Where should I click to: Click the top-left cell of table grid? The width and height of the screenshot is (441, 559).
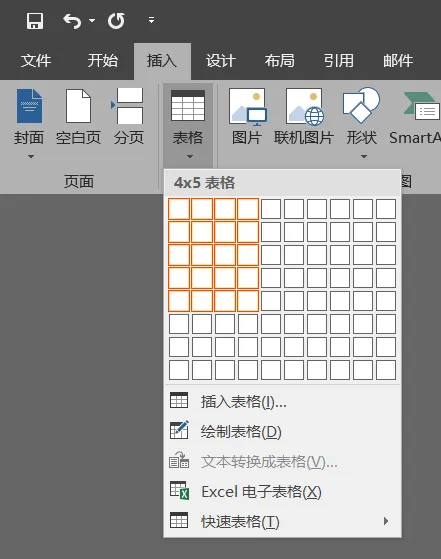(x=179, y=209)
